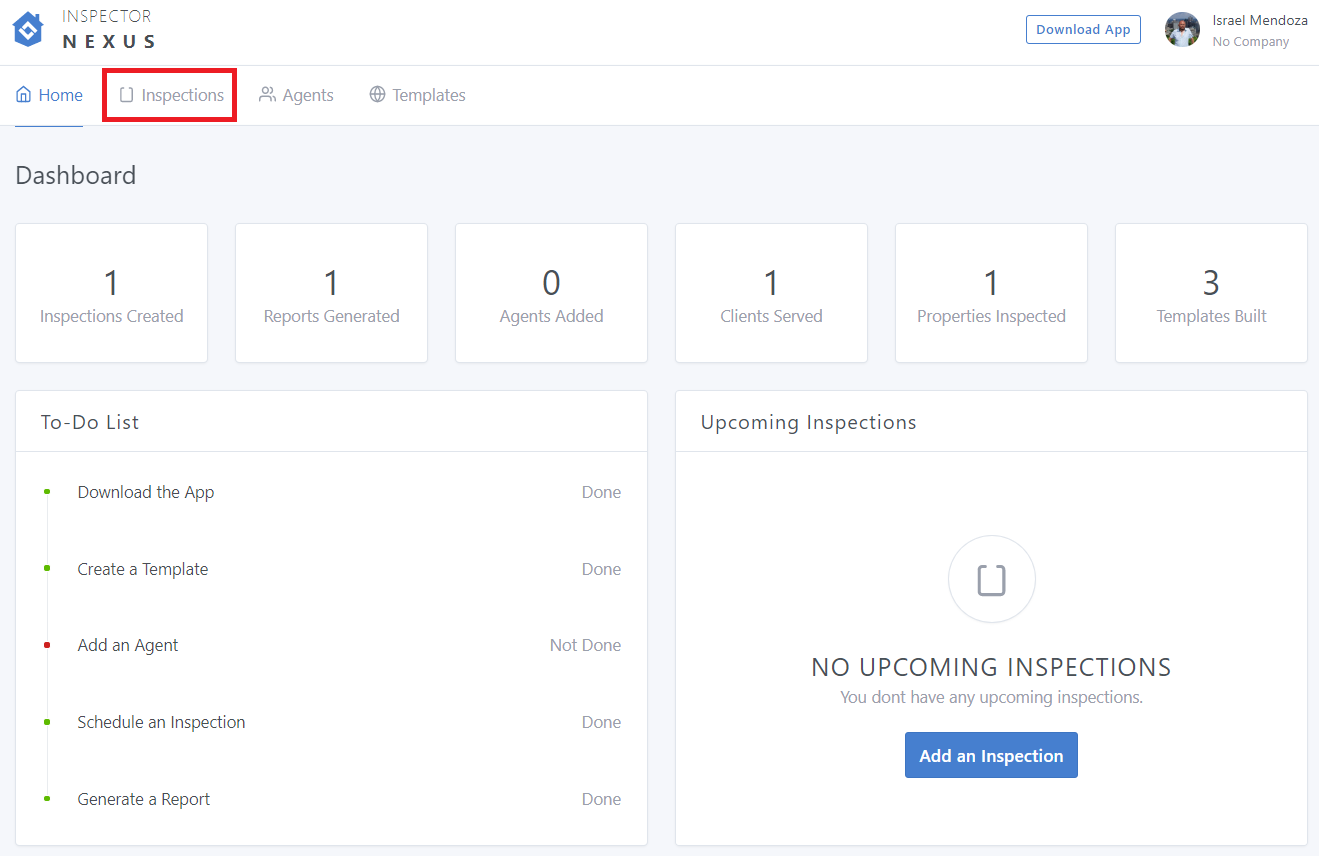
Task: Click the Add an Inspection button
Action: point(991,755)
